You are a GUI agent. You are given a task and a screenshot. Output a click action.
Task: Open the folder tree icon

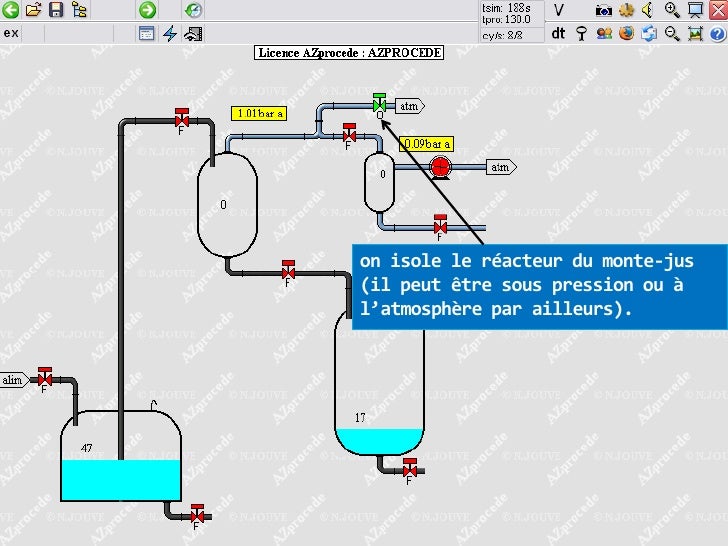(x=79, y=10)
